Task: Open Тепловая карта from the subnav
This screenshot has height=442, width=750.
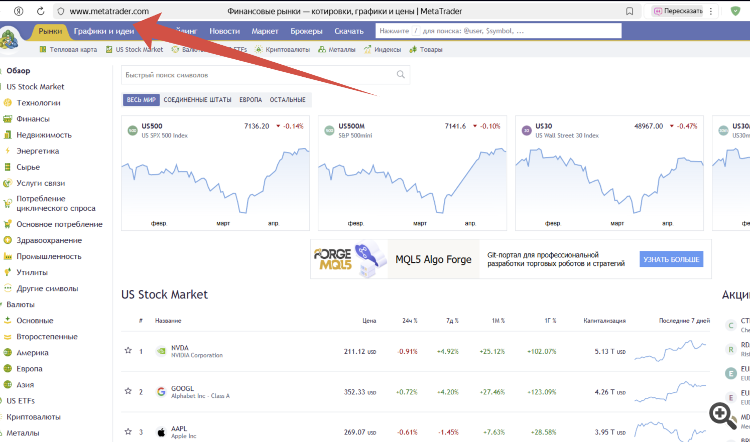Action: tap(68, 49)
